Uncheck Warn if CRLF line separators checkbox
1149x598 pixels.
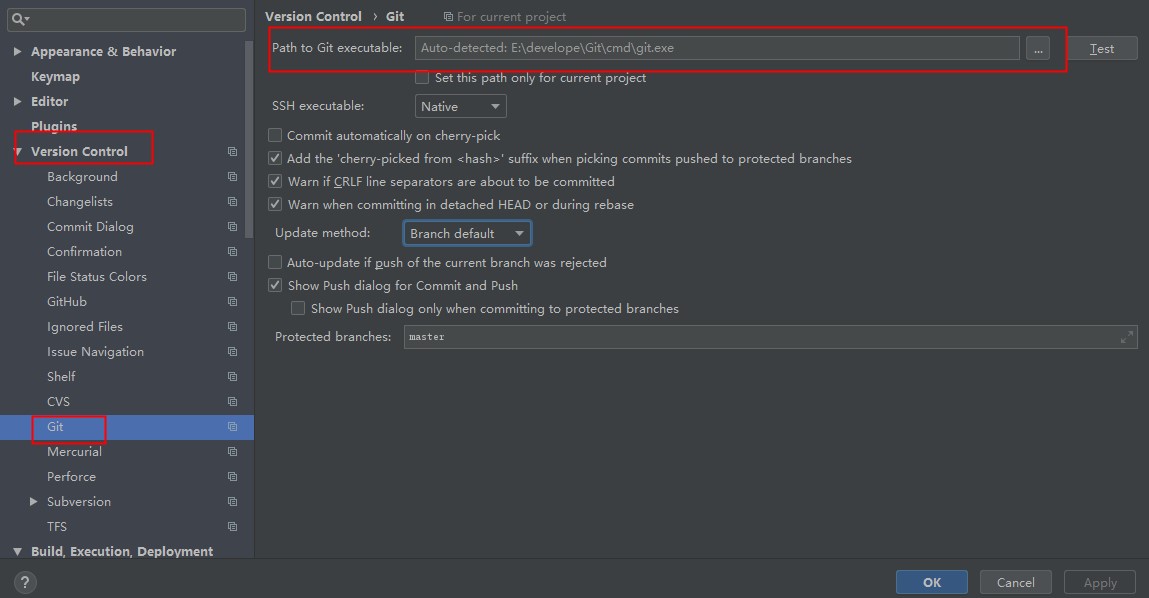[276, 182]
